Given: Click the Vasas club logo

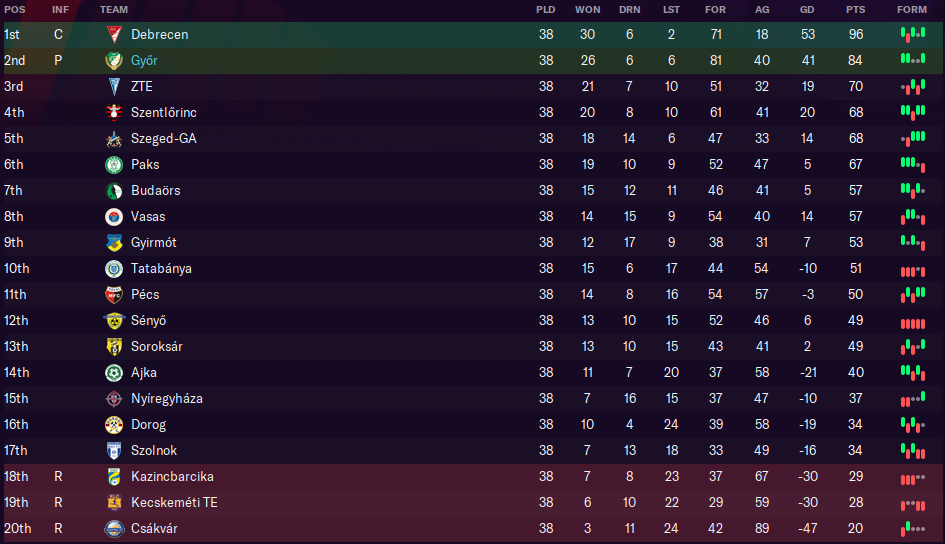Looking at the screenshot, I should [x=114, y=216].
